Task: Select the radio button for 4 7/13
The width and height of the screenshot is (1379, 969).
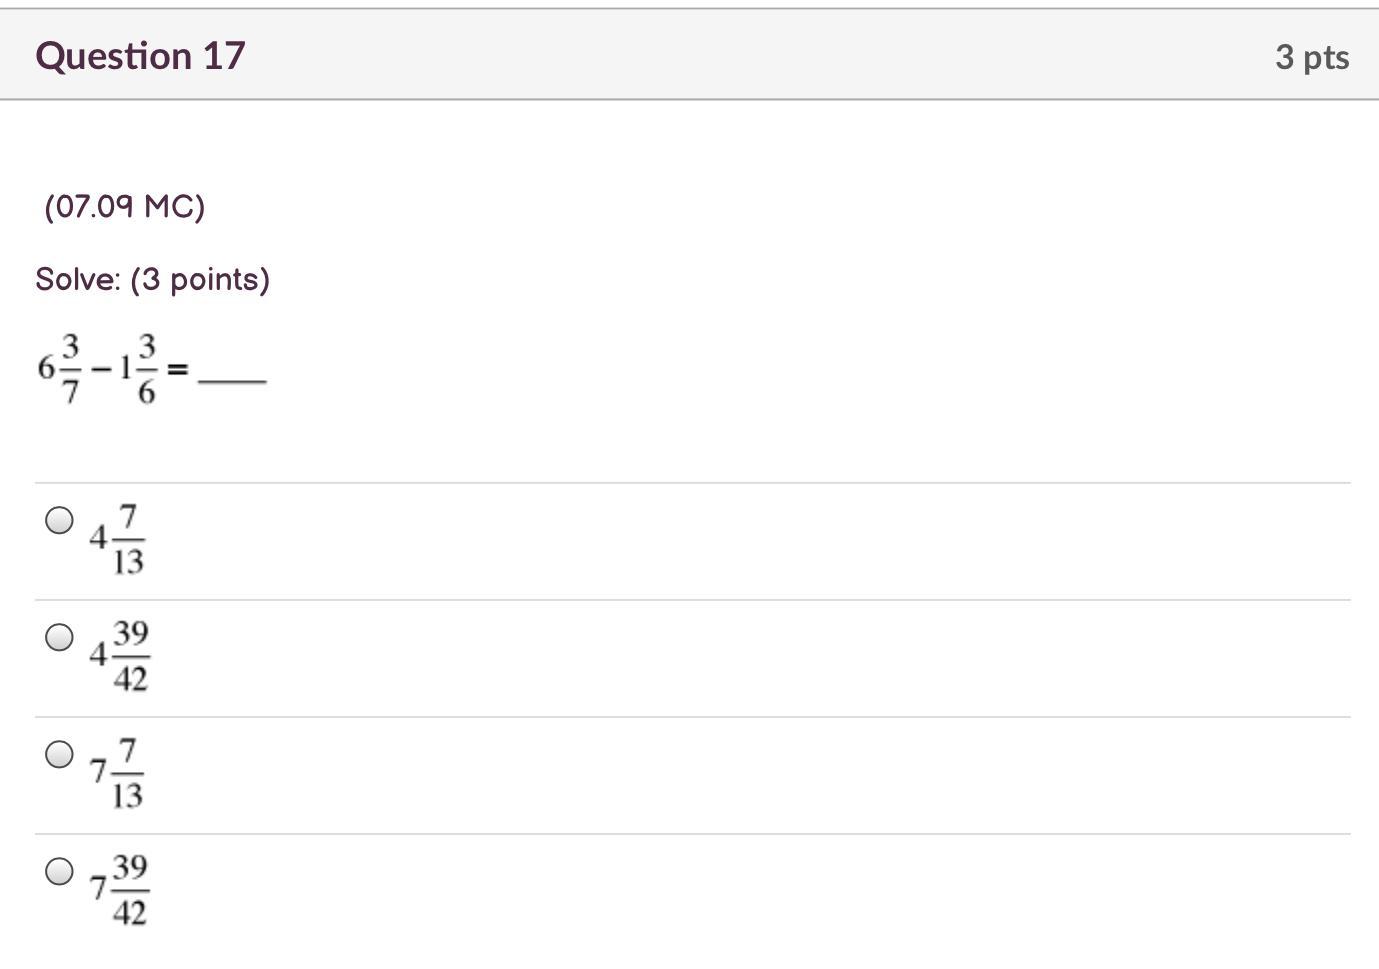Action: pos(59,520)
